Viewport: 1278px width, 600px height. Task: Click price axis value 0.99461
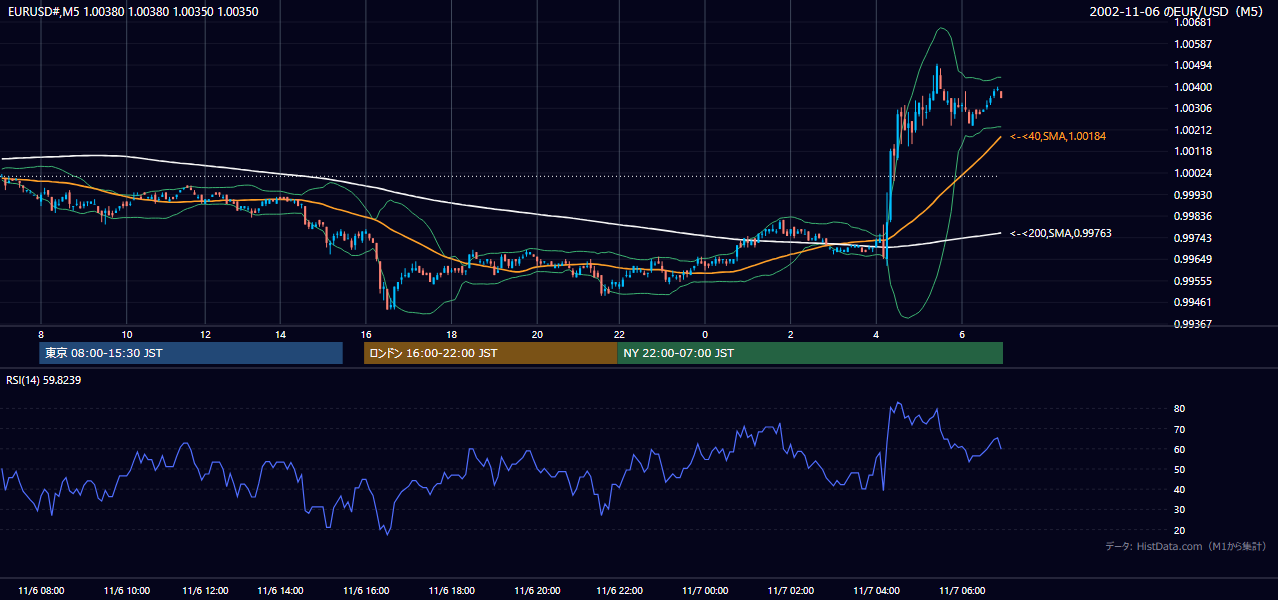[x=1192, y=302]
